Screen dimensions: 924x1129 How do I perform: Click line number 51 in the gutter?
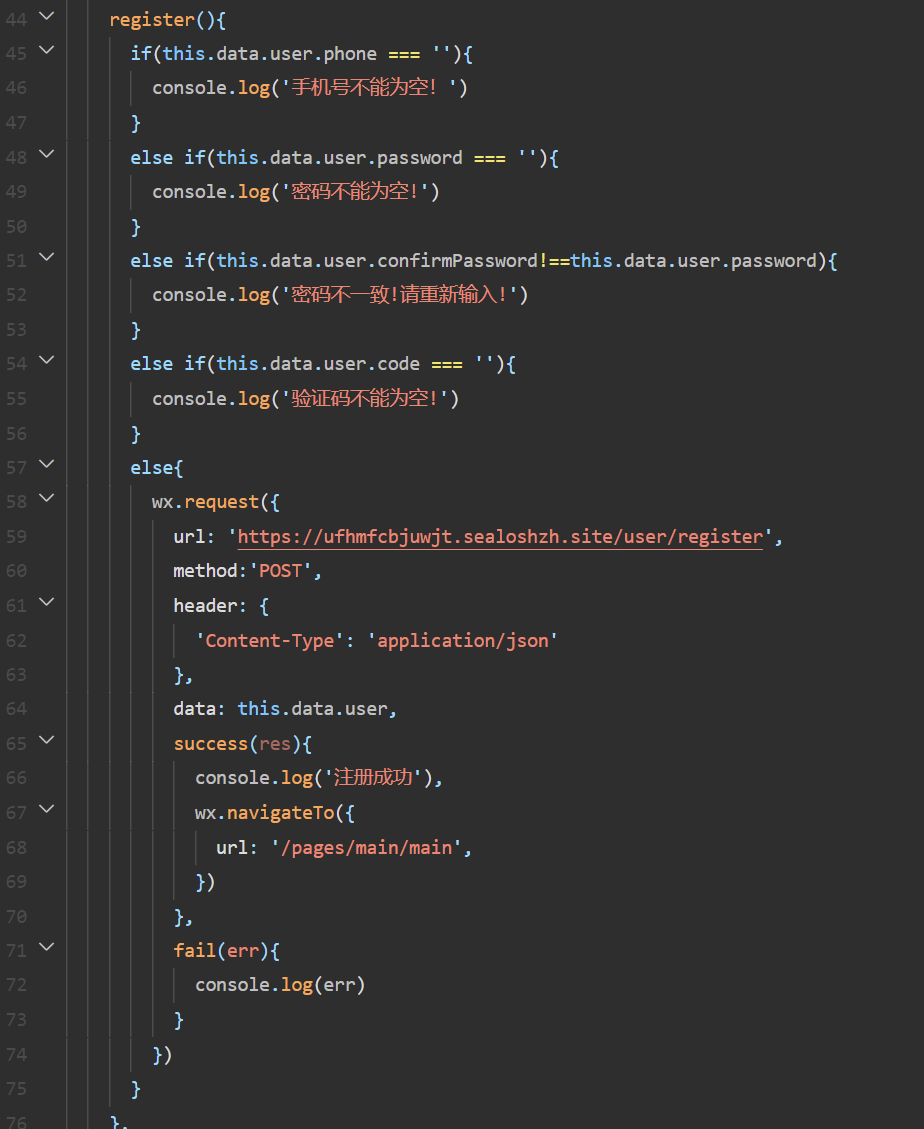[17, 261]
